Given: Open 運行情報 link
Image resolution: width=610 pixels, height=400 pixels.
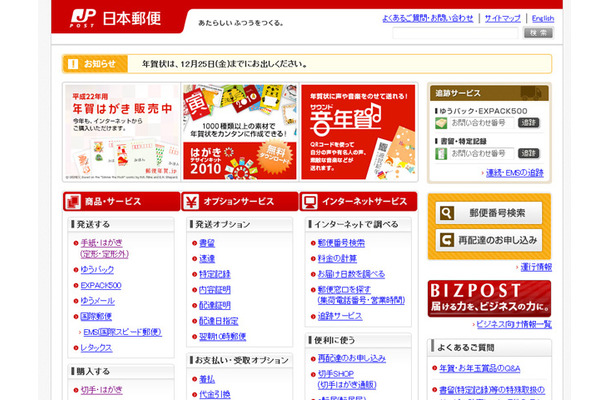Looking at the screenshot, I should (536, 267).
